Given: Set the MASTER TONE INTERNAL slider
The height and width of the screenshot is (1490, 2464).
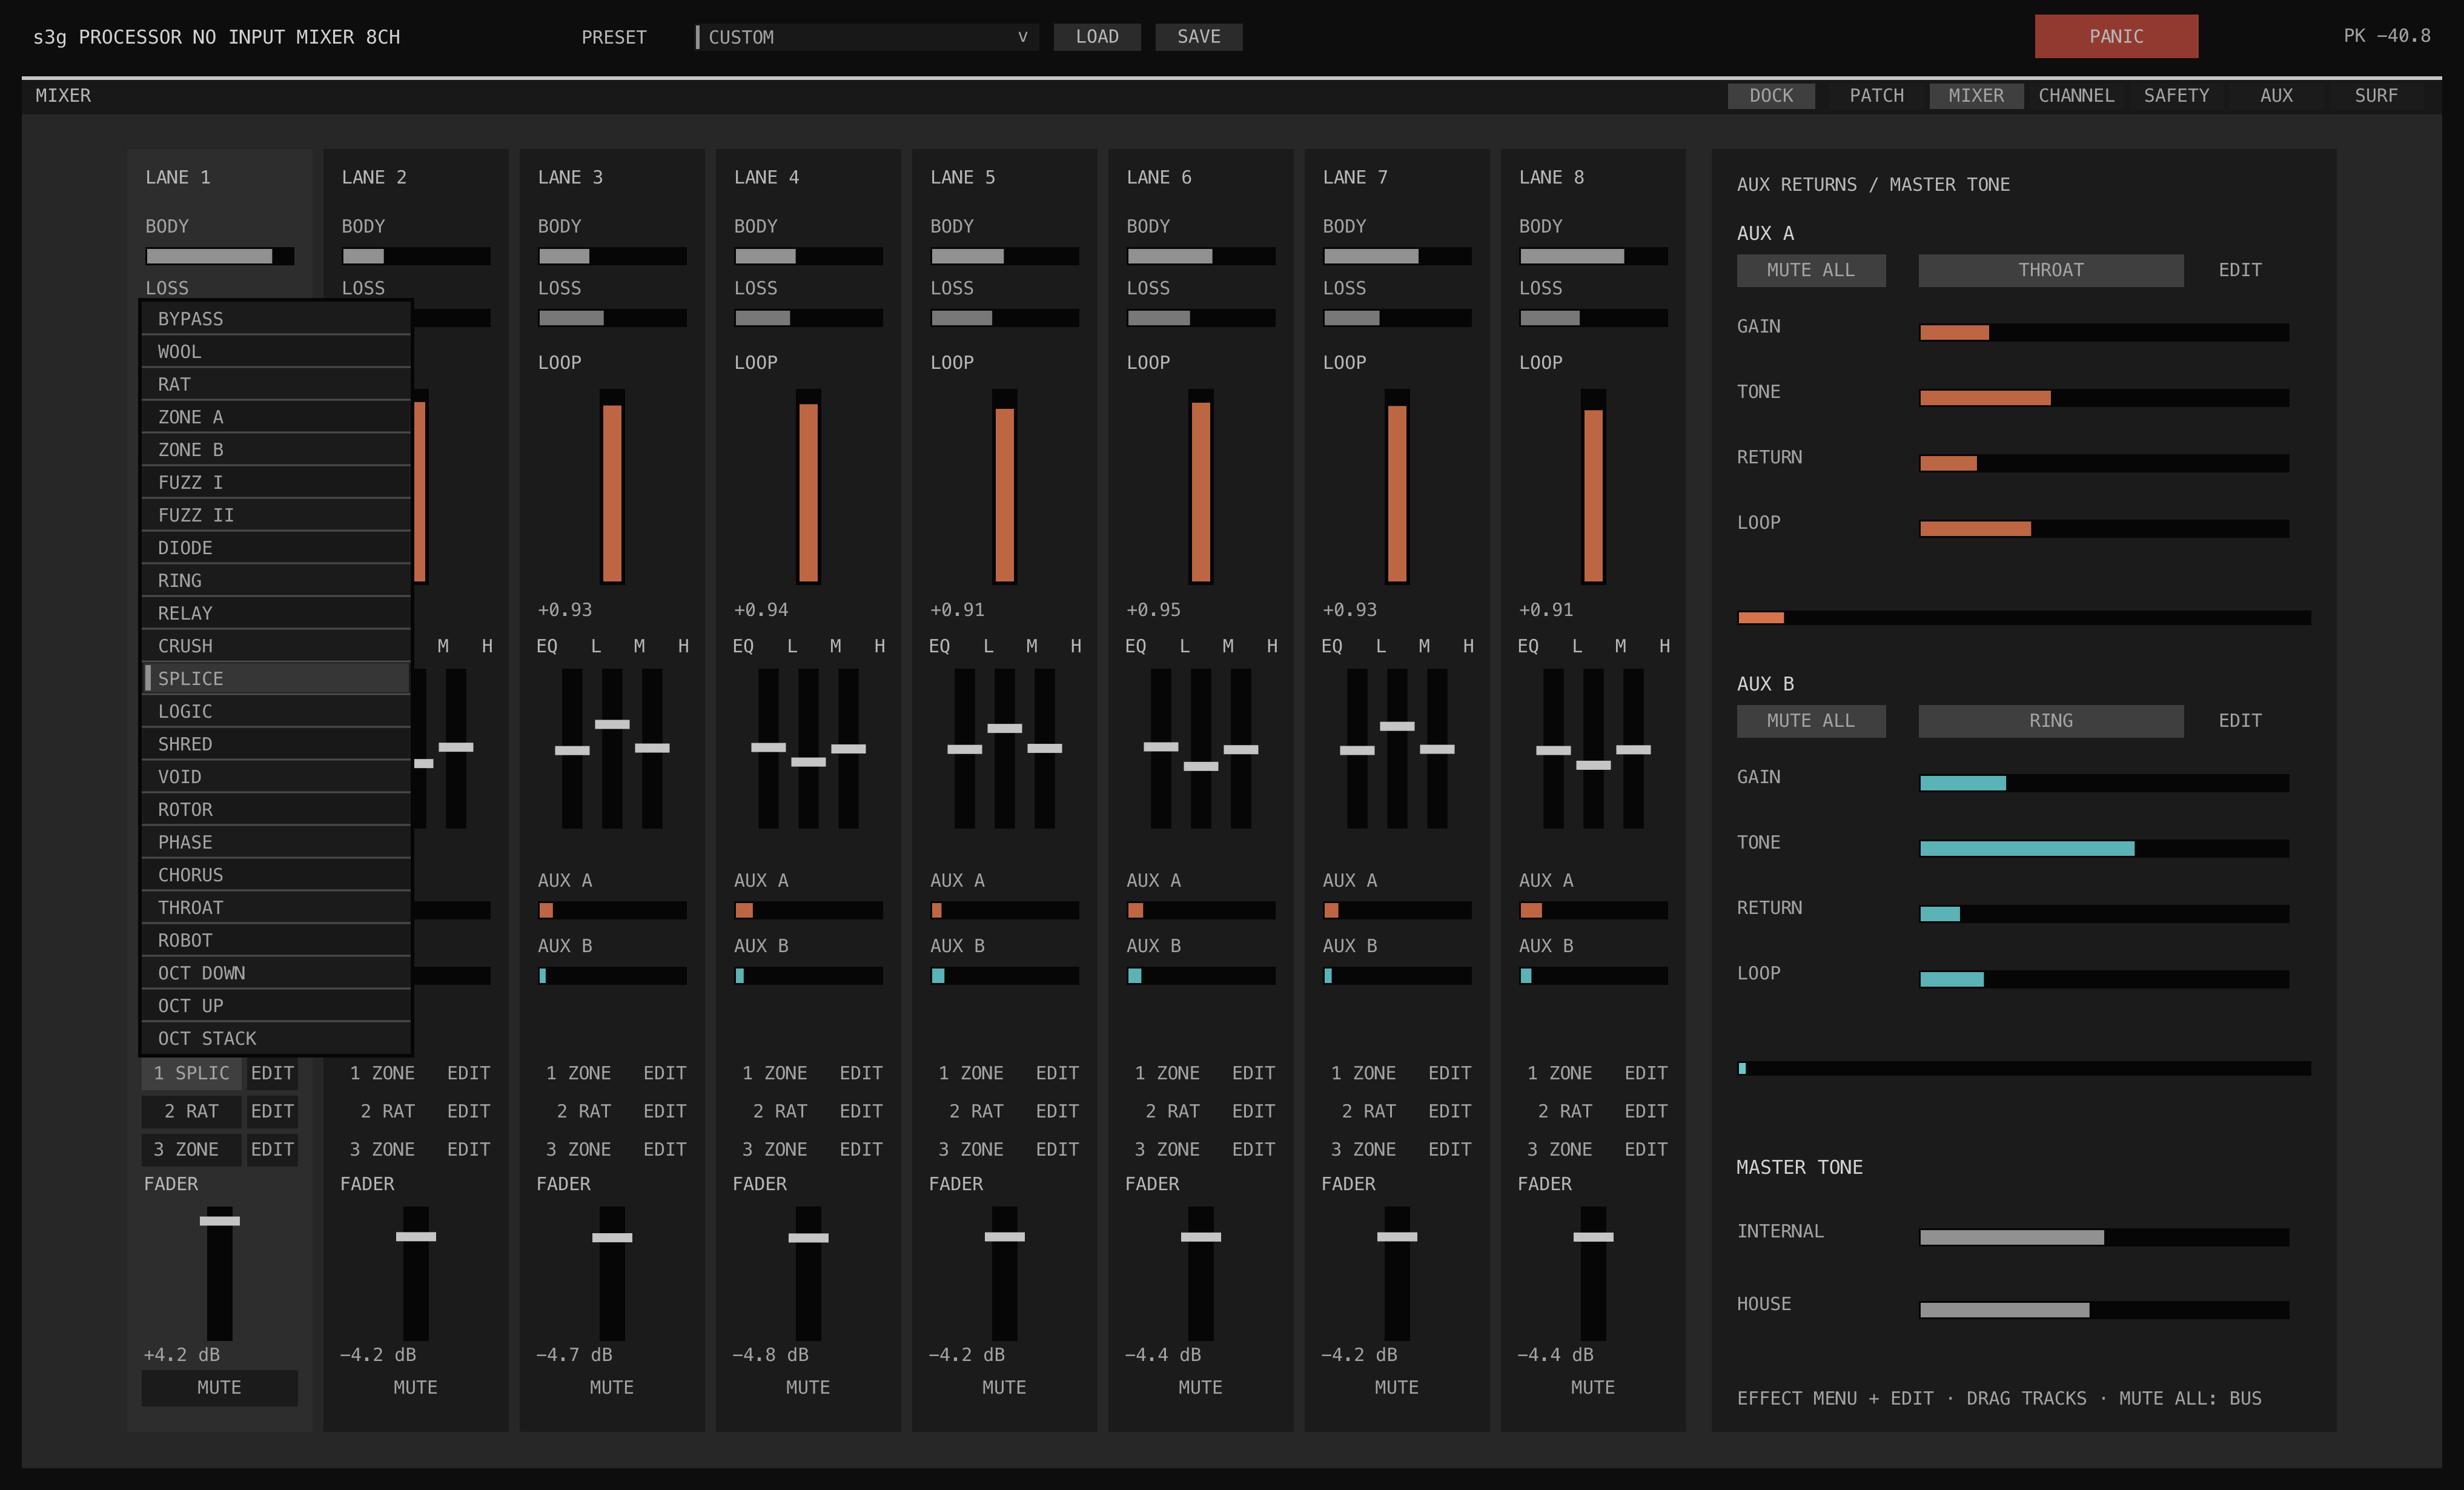Looking at the screenshot, I should click(x=2104, y=1238).
